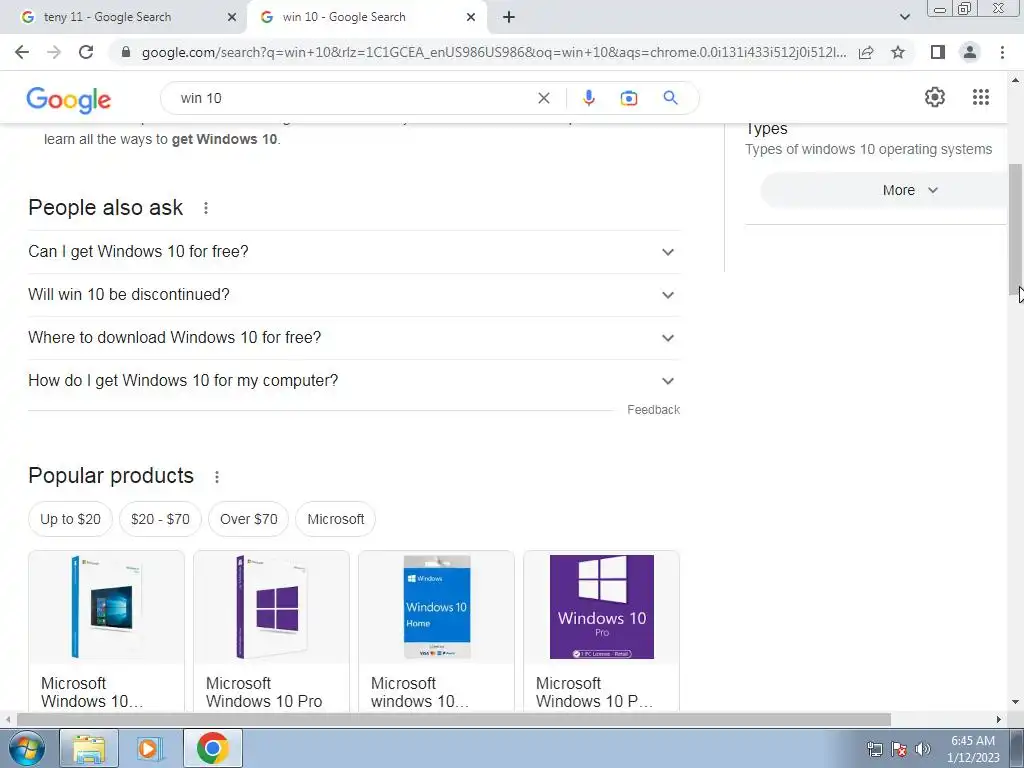
Task: Open the Google apps grid
Action: pyautogui.click(x=980, y=97)
